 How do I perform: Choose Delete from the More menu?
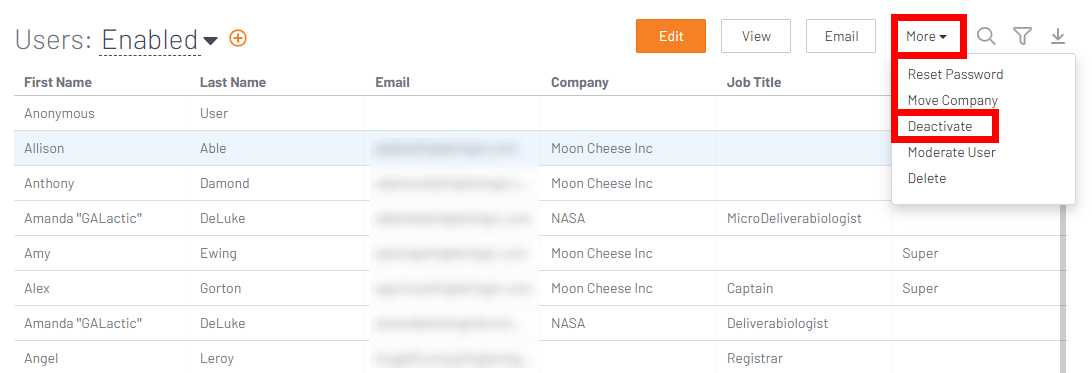926,178
